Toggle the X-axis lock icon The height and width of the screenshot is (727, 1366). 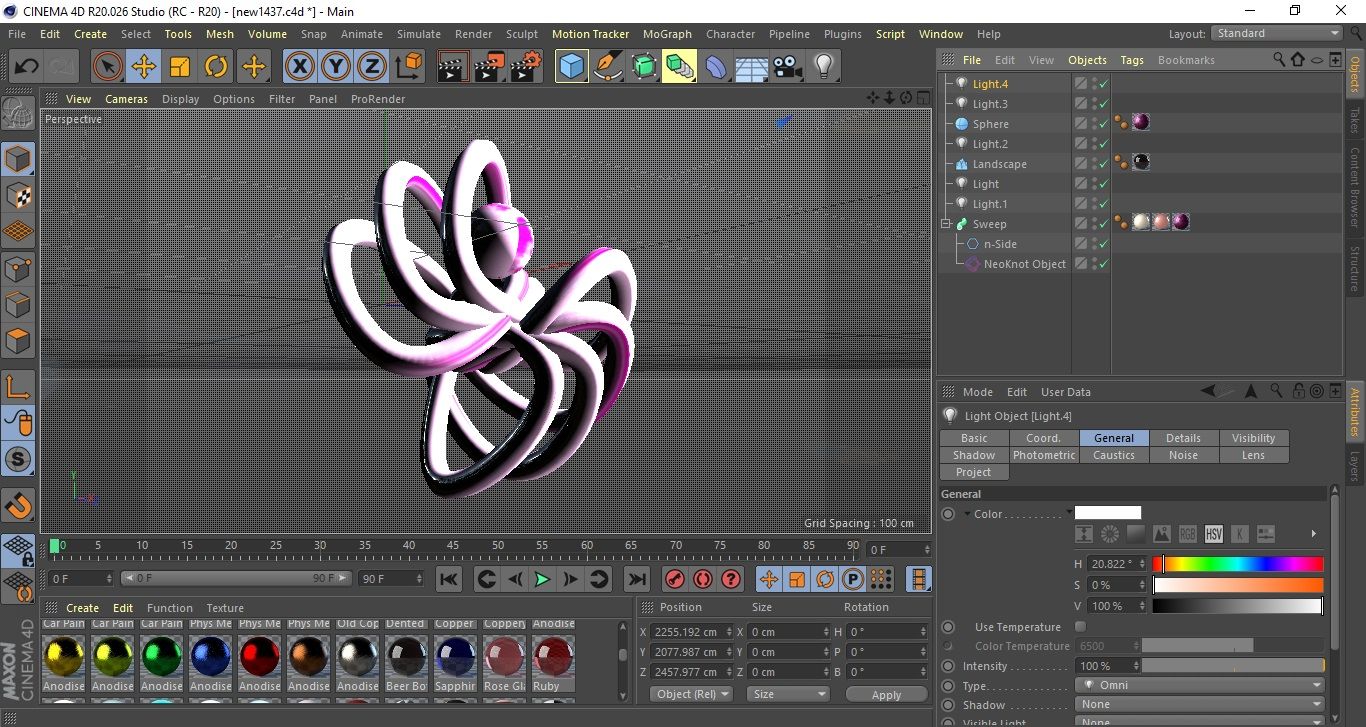[299, 67]
